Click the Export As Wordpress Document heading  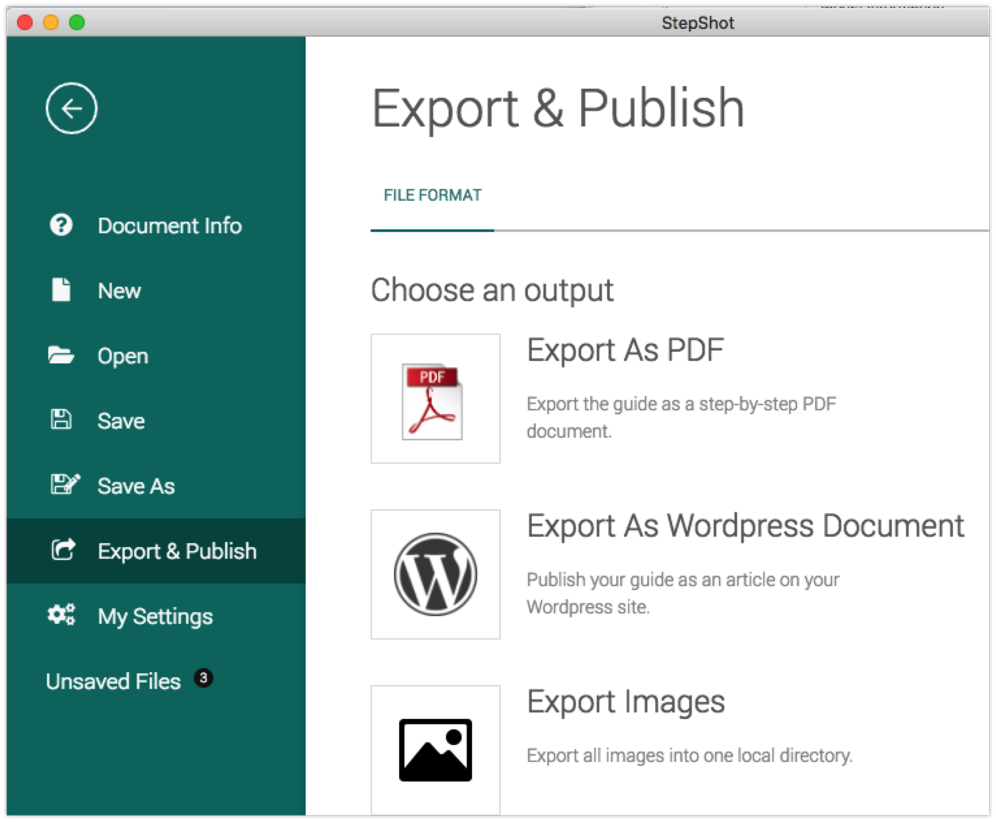(745, 526)
